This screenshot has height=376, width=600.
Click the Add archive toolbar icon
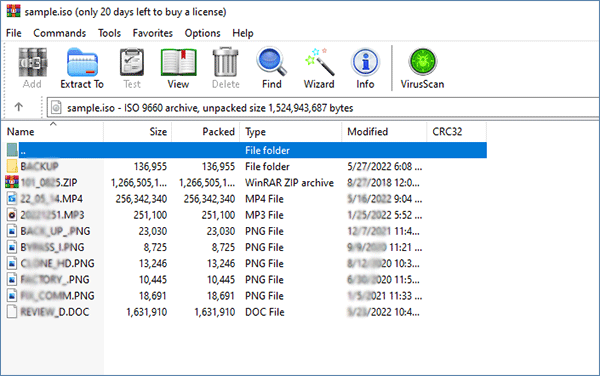point(33,62)
